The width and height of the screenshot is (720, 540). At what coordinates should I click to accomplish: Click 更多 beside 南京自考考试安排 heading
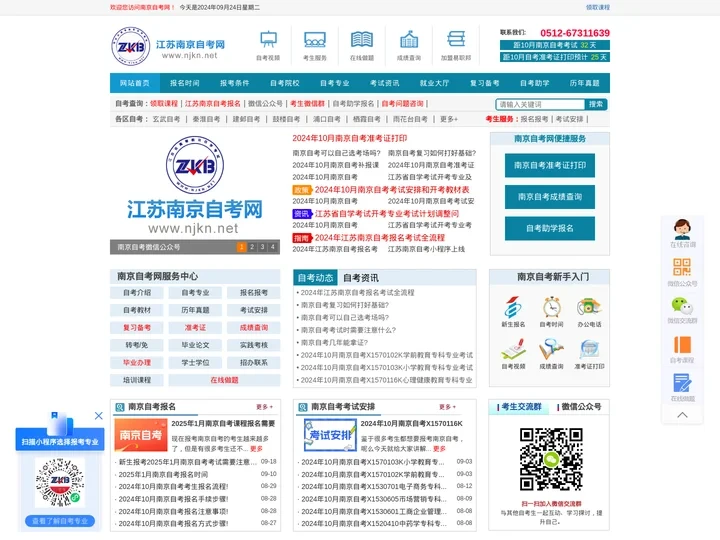[x=447, y=407]
